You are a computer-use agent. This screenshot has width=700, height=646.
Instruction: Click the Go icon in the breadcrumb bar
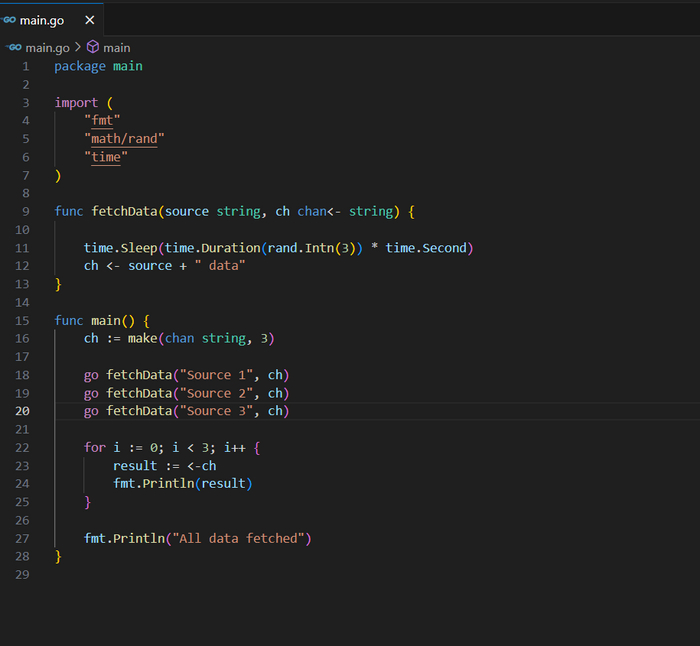[x=14, y=47]
